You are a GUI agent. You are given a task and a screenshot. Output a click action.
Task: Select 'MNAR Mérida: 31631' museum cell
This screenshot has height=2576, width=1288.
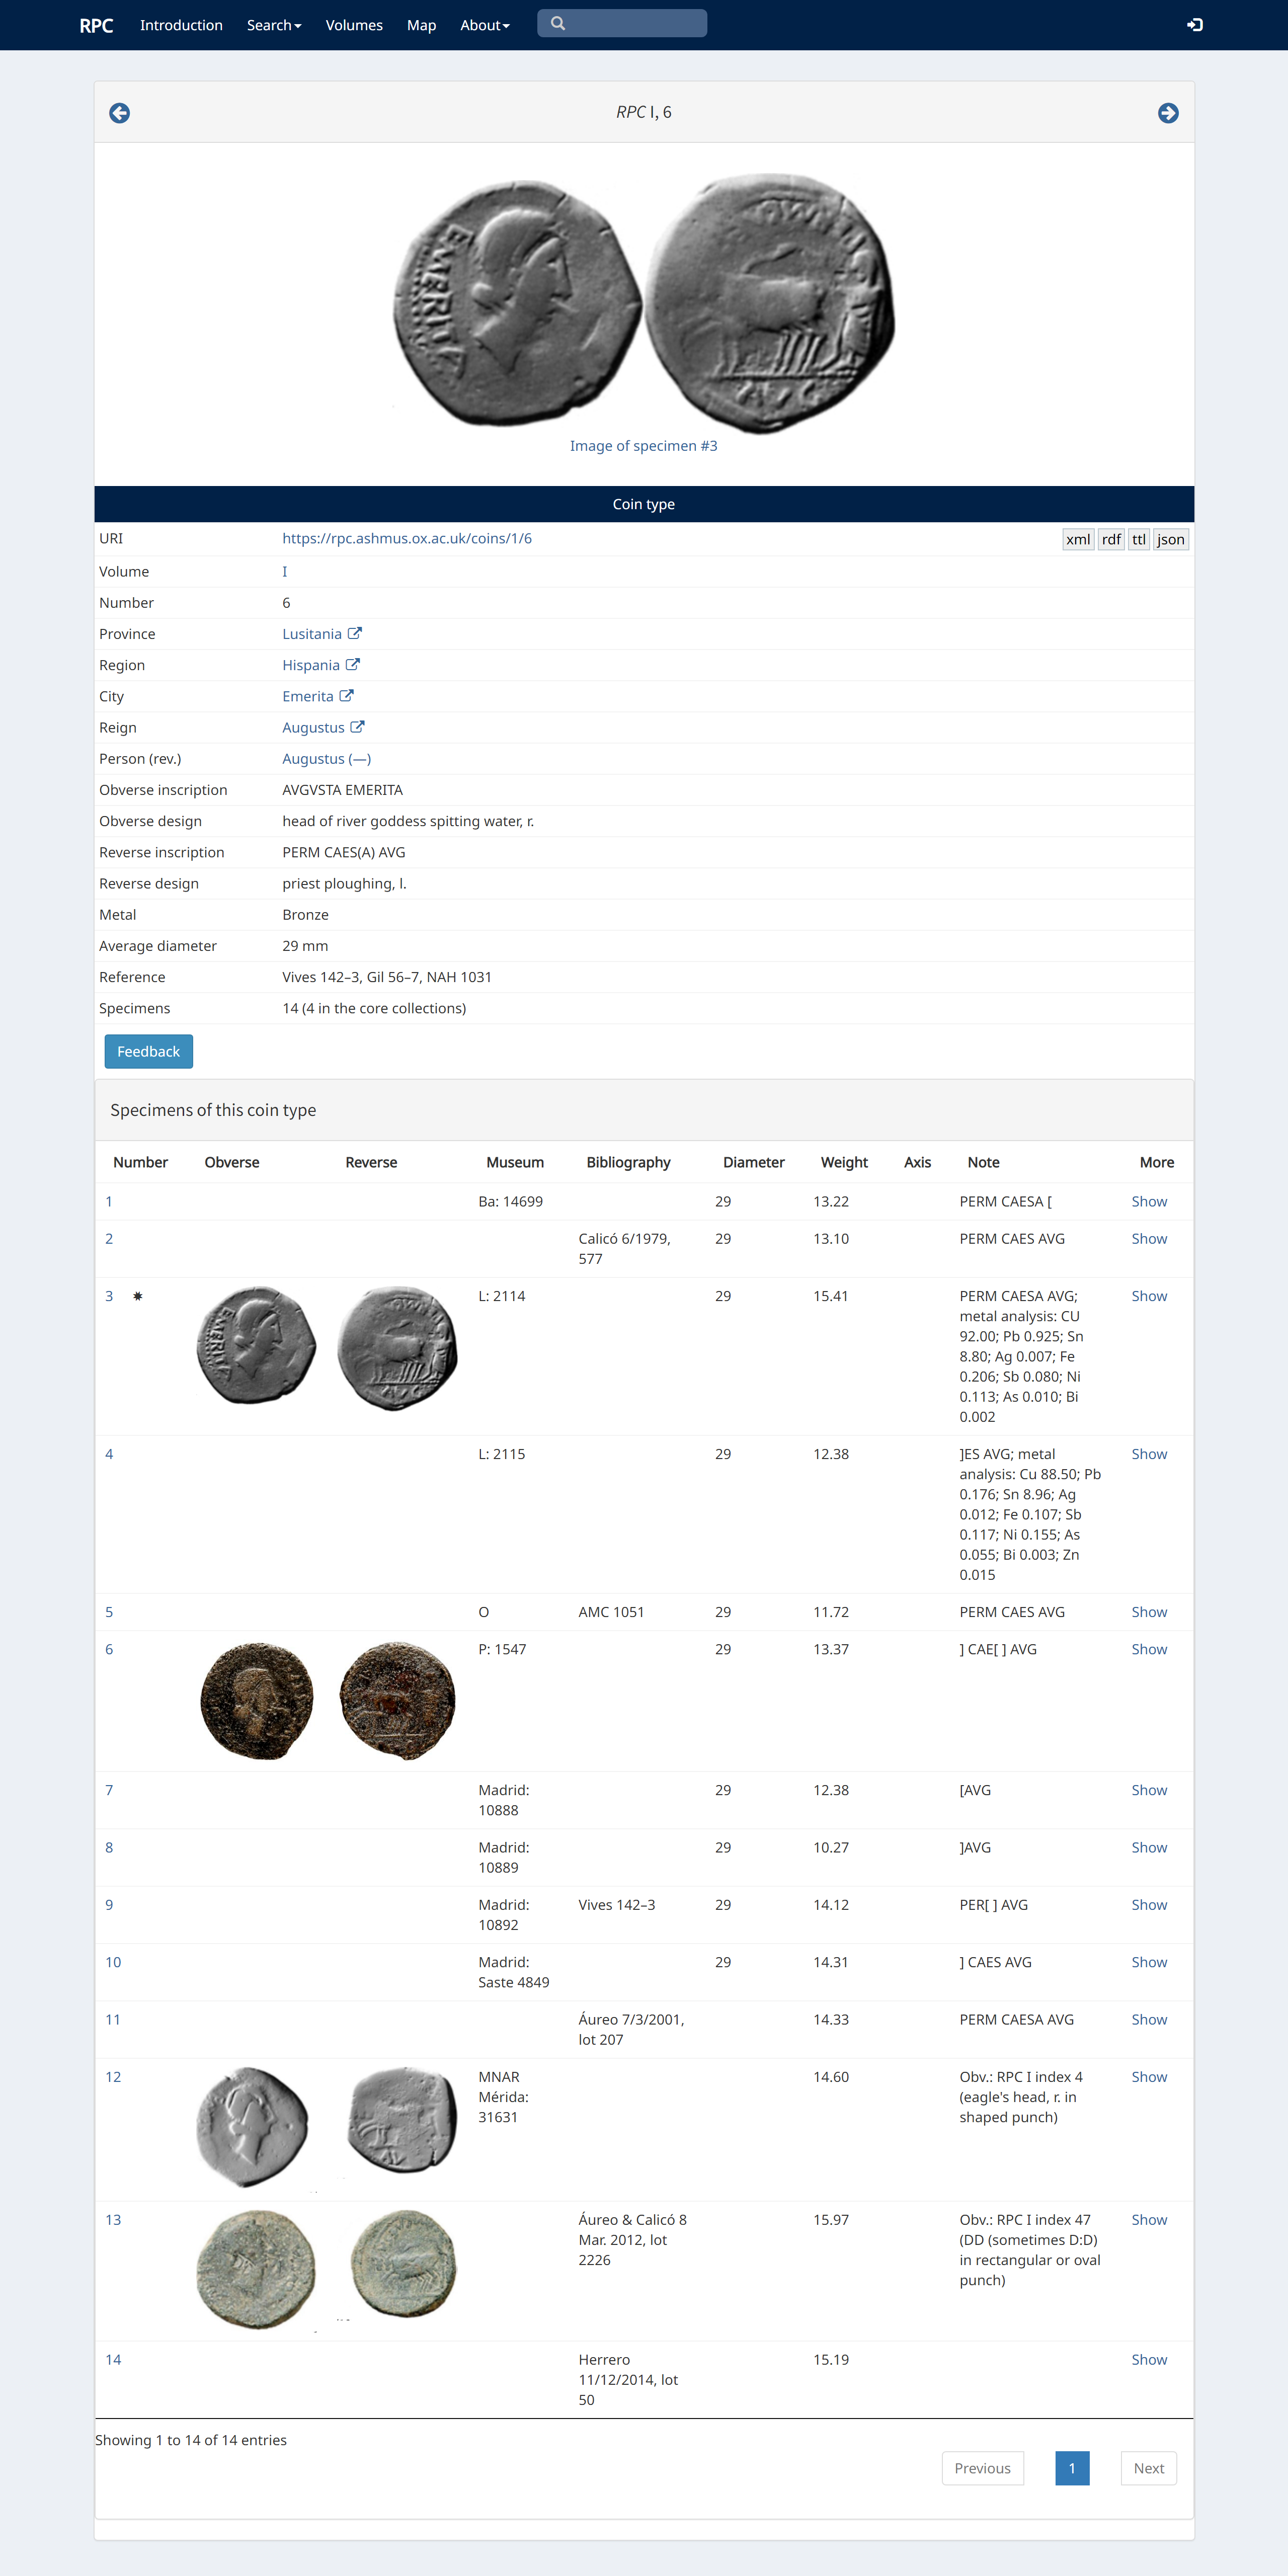504,2096
